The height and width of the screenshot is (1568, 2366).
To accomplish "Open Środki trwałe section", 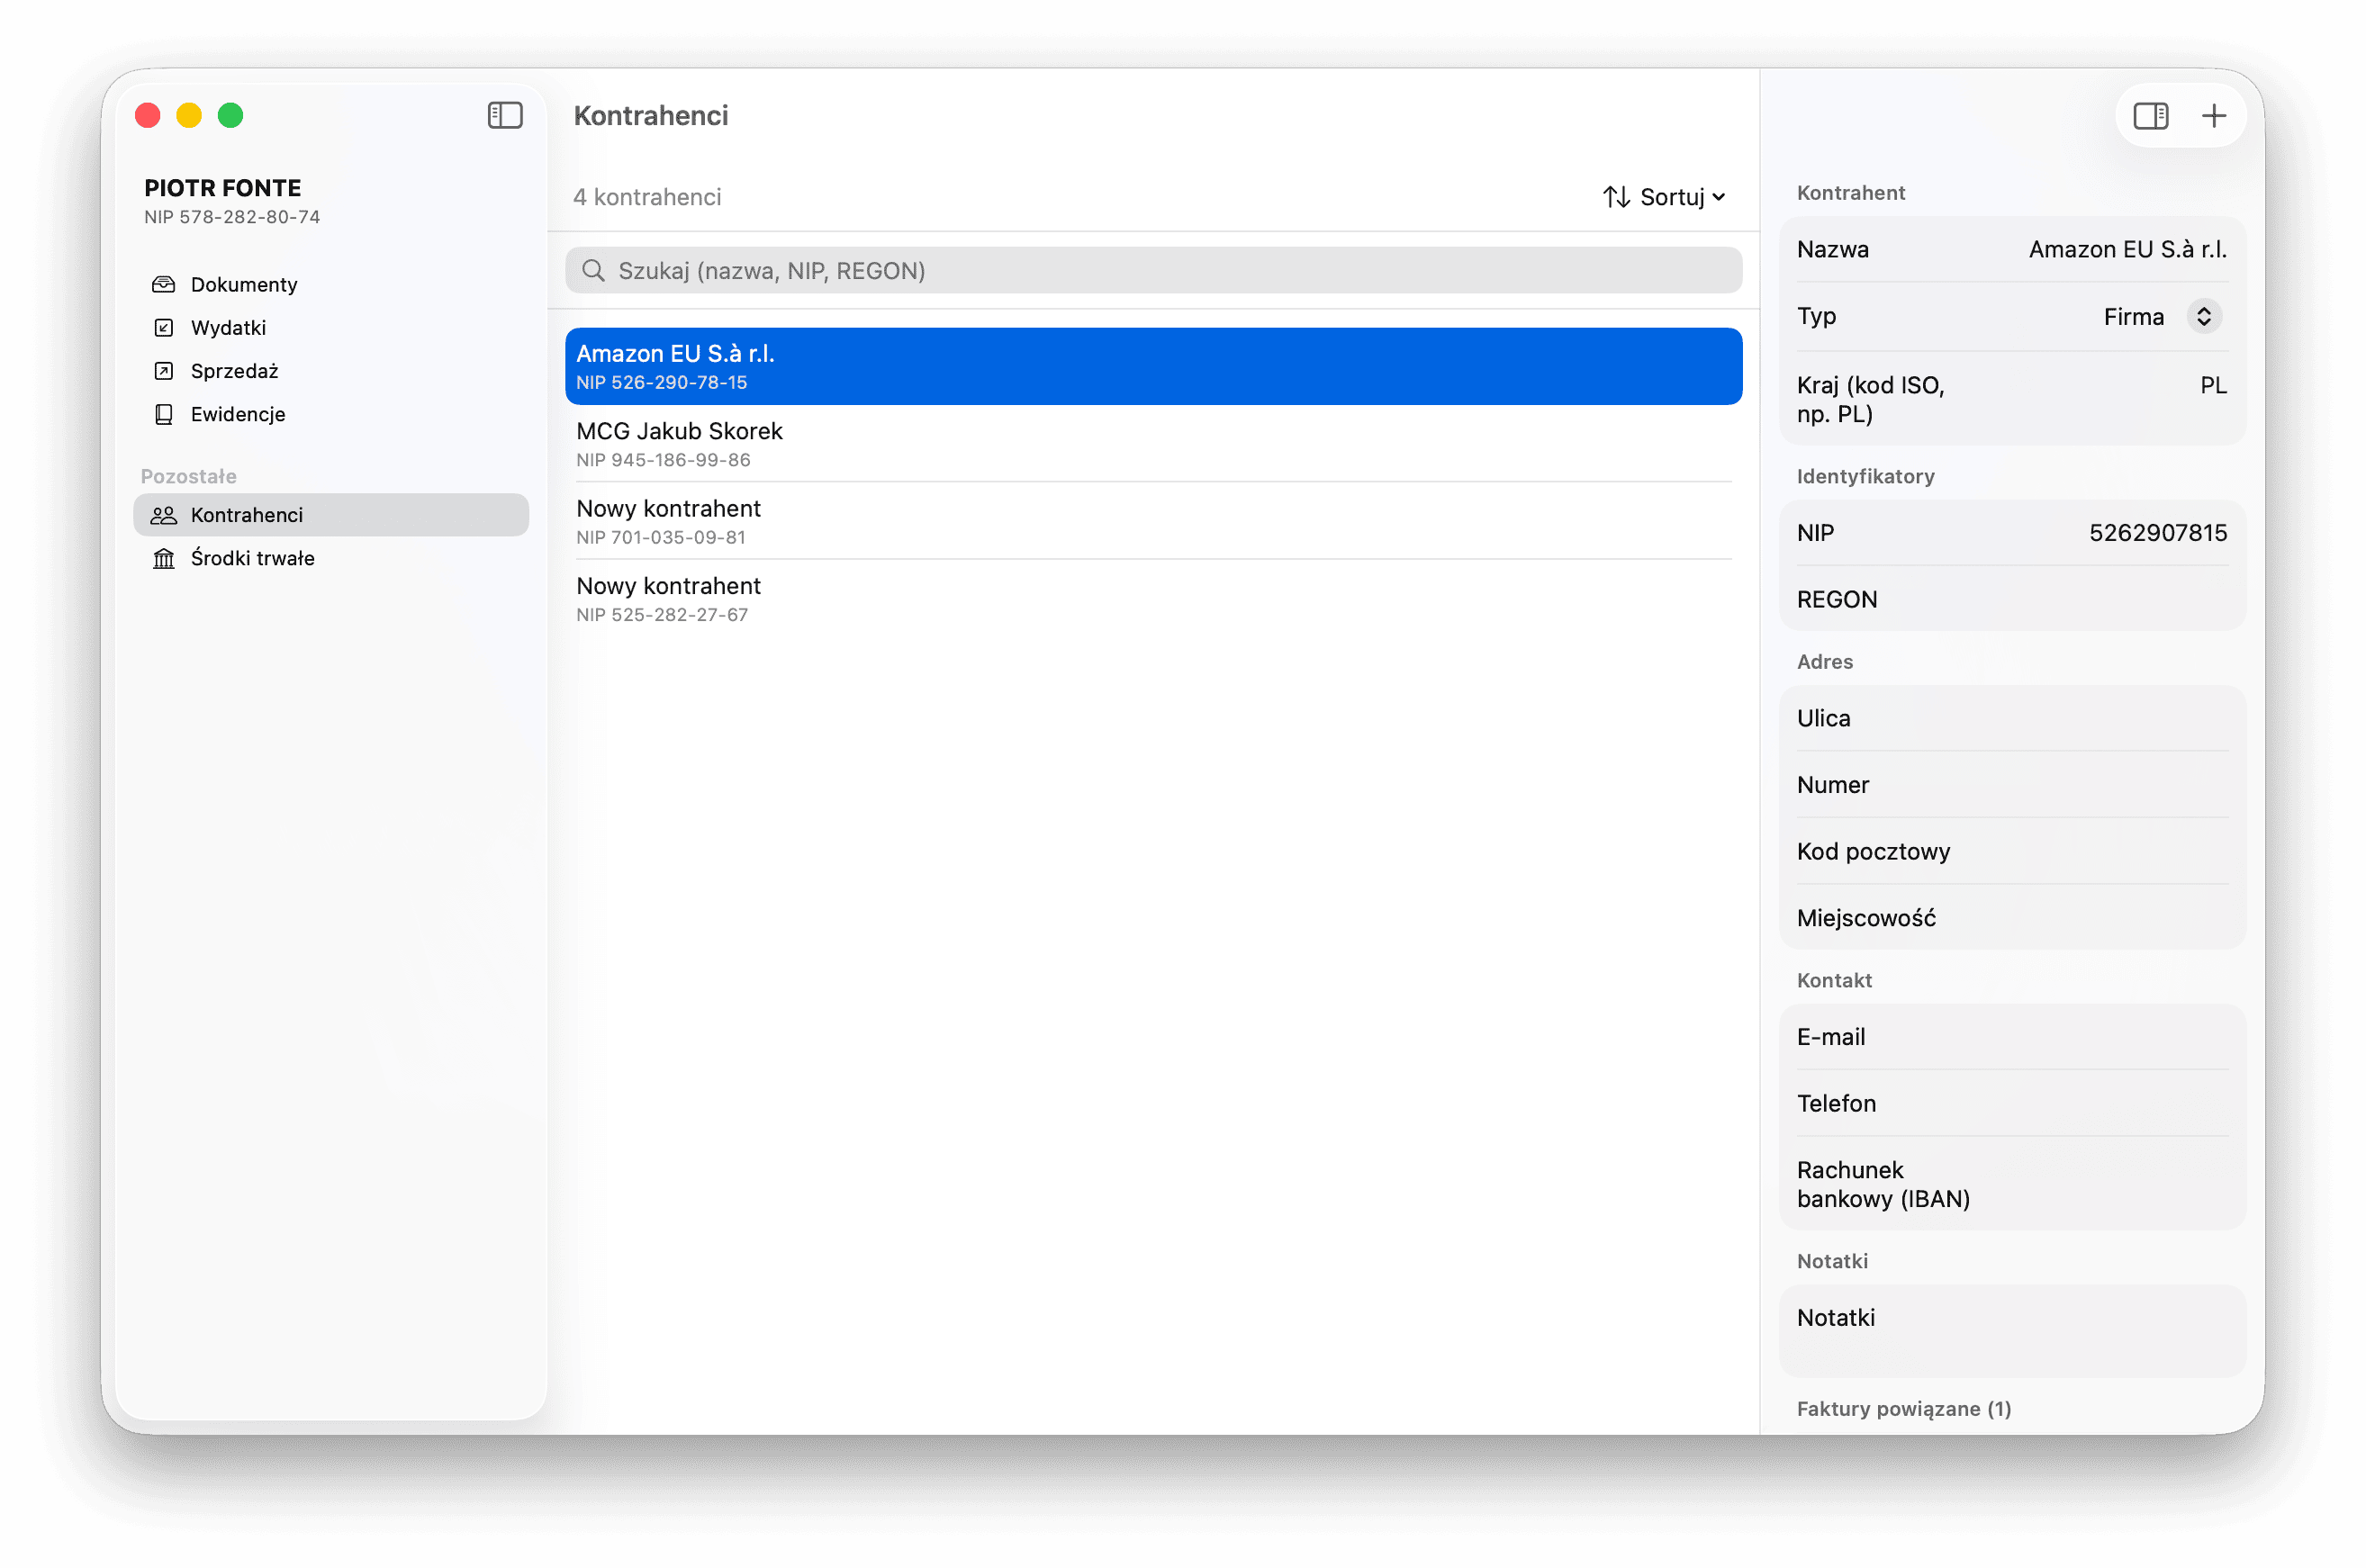I will (x=331, y=558).
